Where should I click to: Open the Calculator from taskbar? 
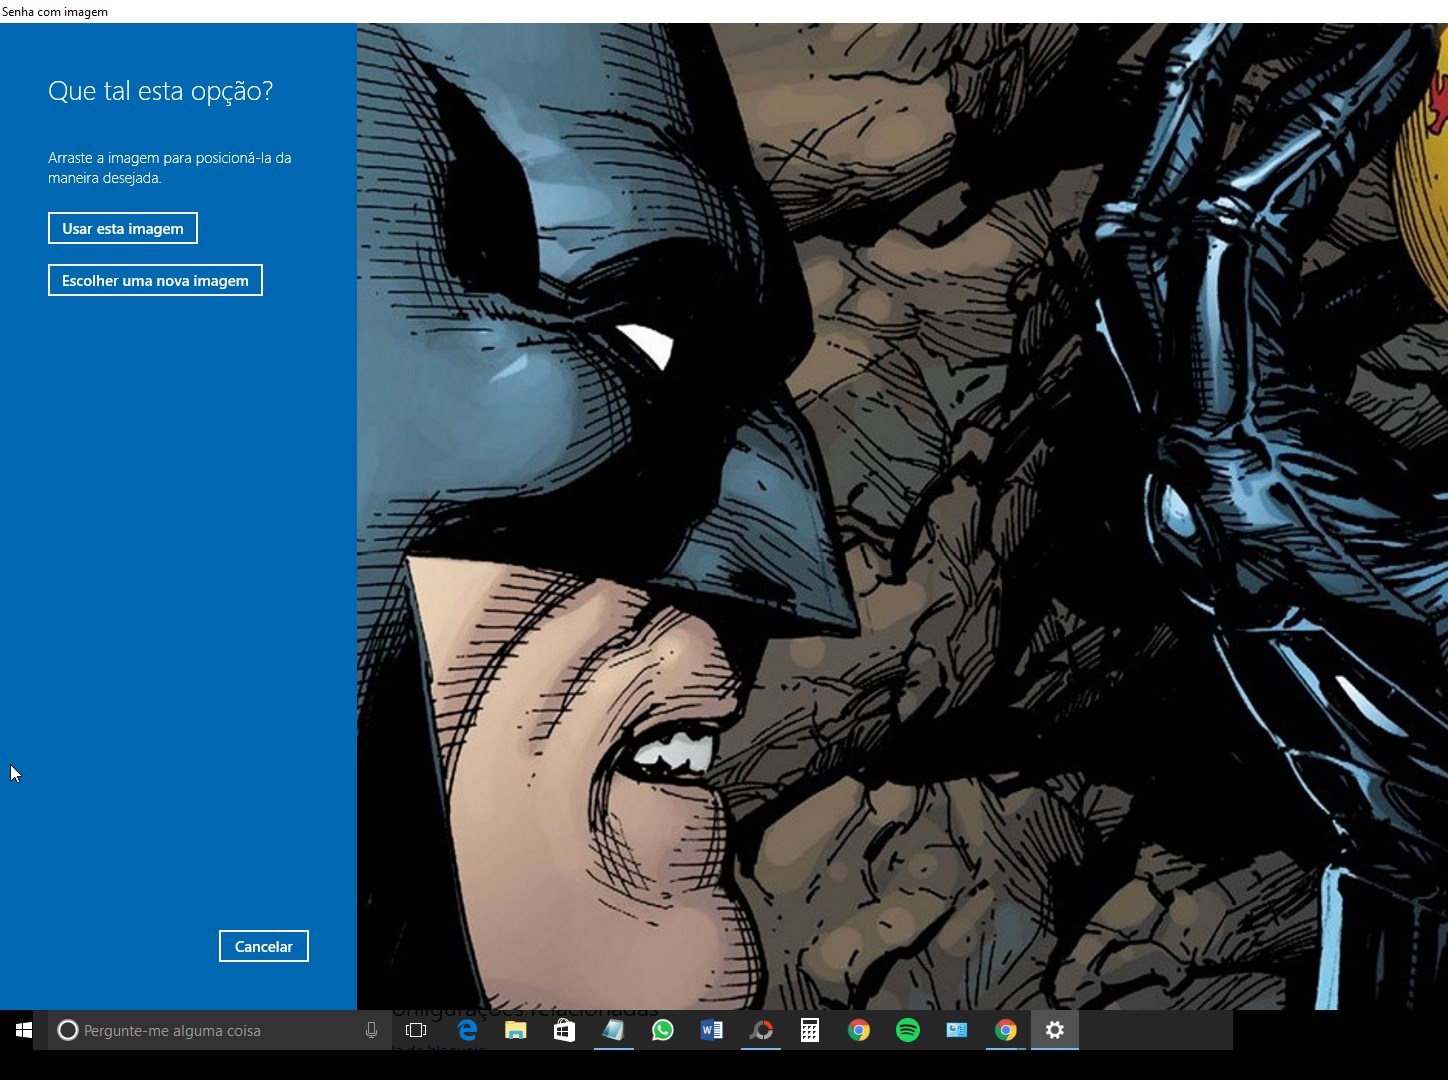810,1030
